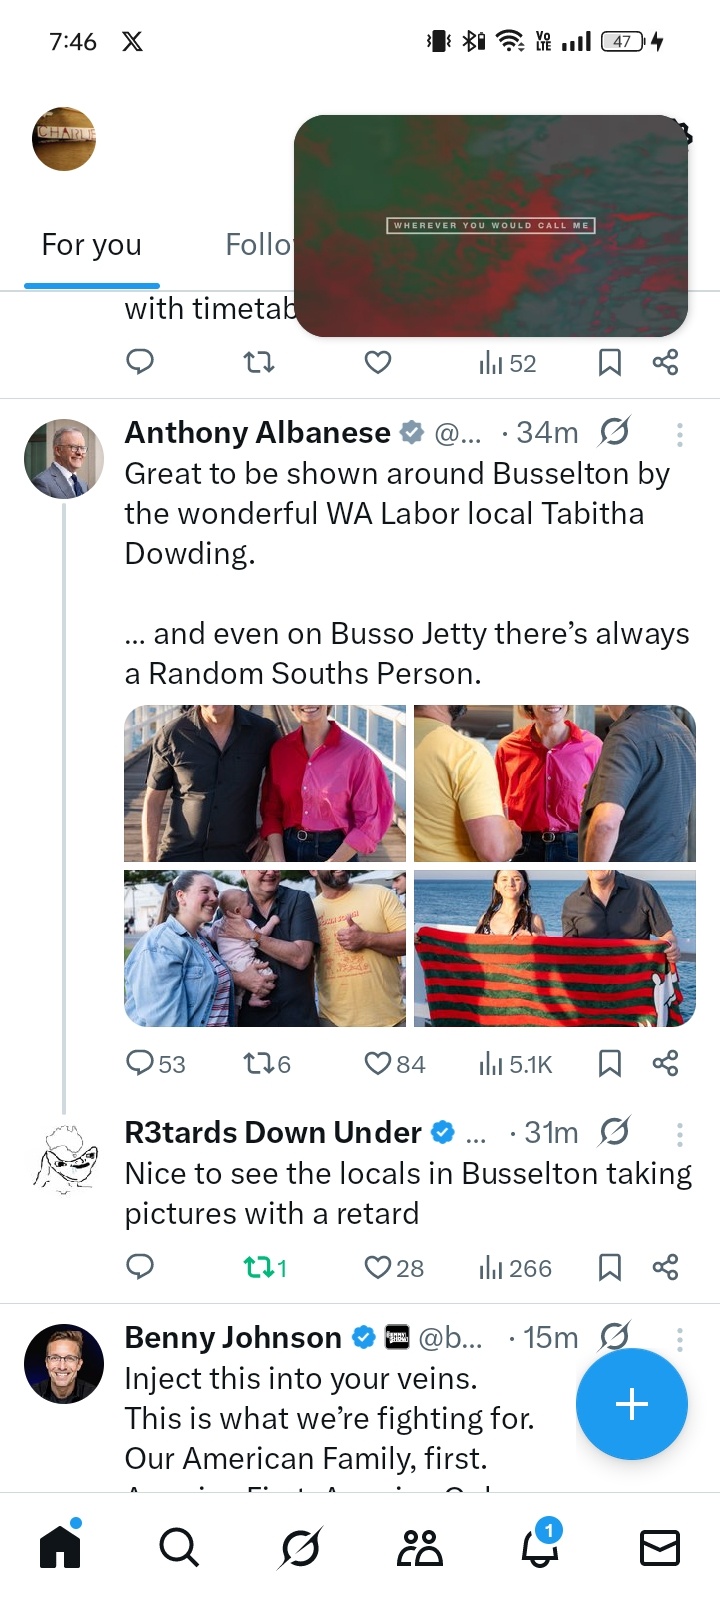Bookmark Anthony Albanese's post
The width and height of the screenshot is (720, 1604).
(609, 1063)
